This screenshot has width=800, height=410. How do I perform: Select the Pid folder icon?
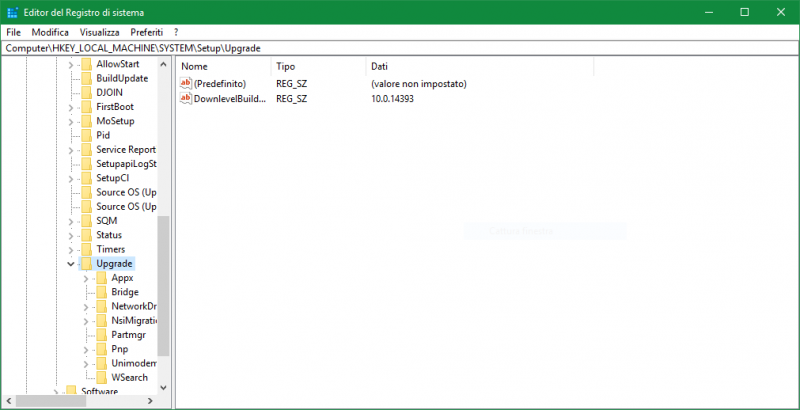tap(87, 136)
